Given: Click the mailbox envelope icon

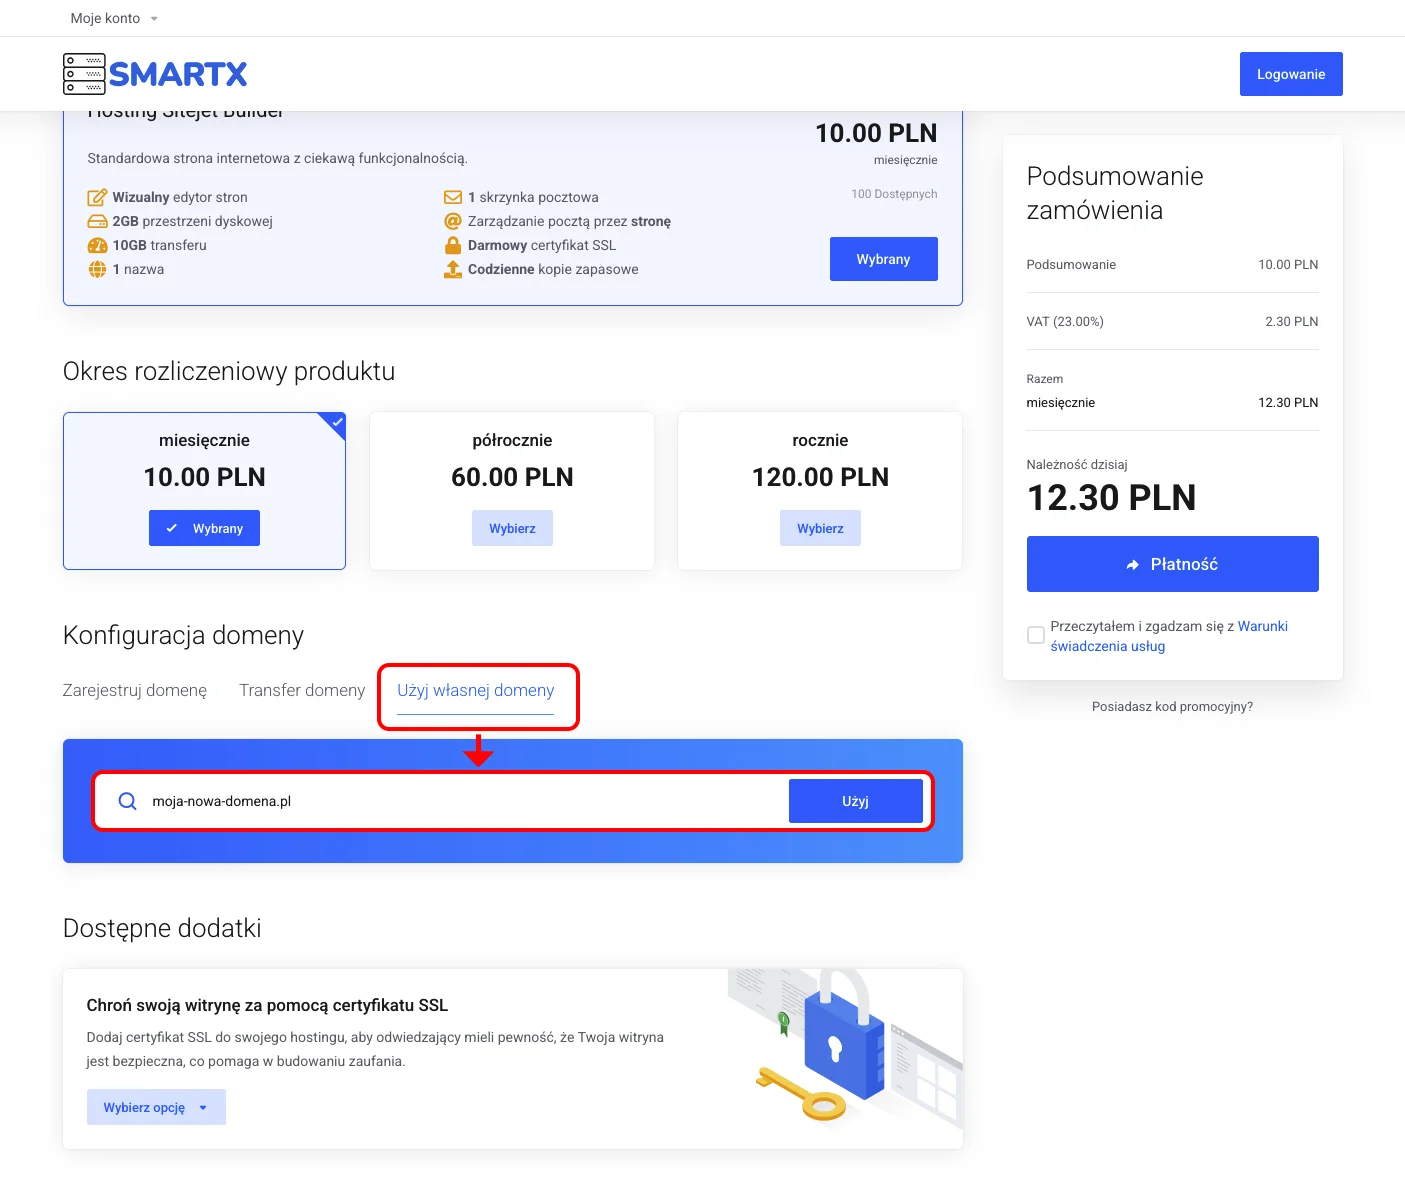Looking at the screenshot, I should [453, 197].
